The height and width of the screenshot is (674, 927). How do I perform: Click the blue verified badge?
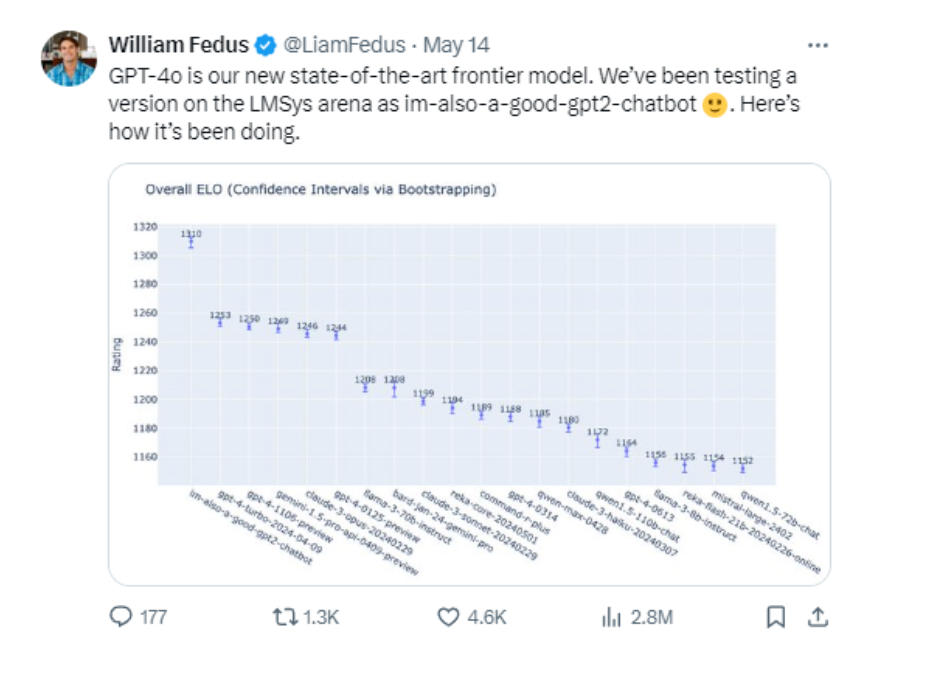click(265, 46)
